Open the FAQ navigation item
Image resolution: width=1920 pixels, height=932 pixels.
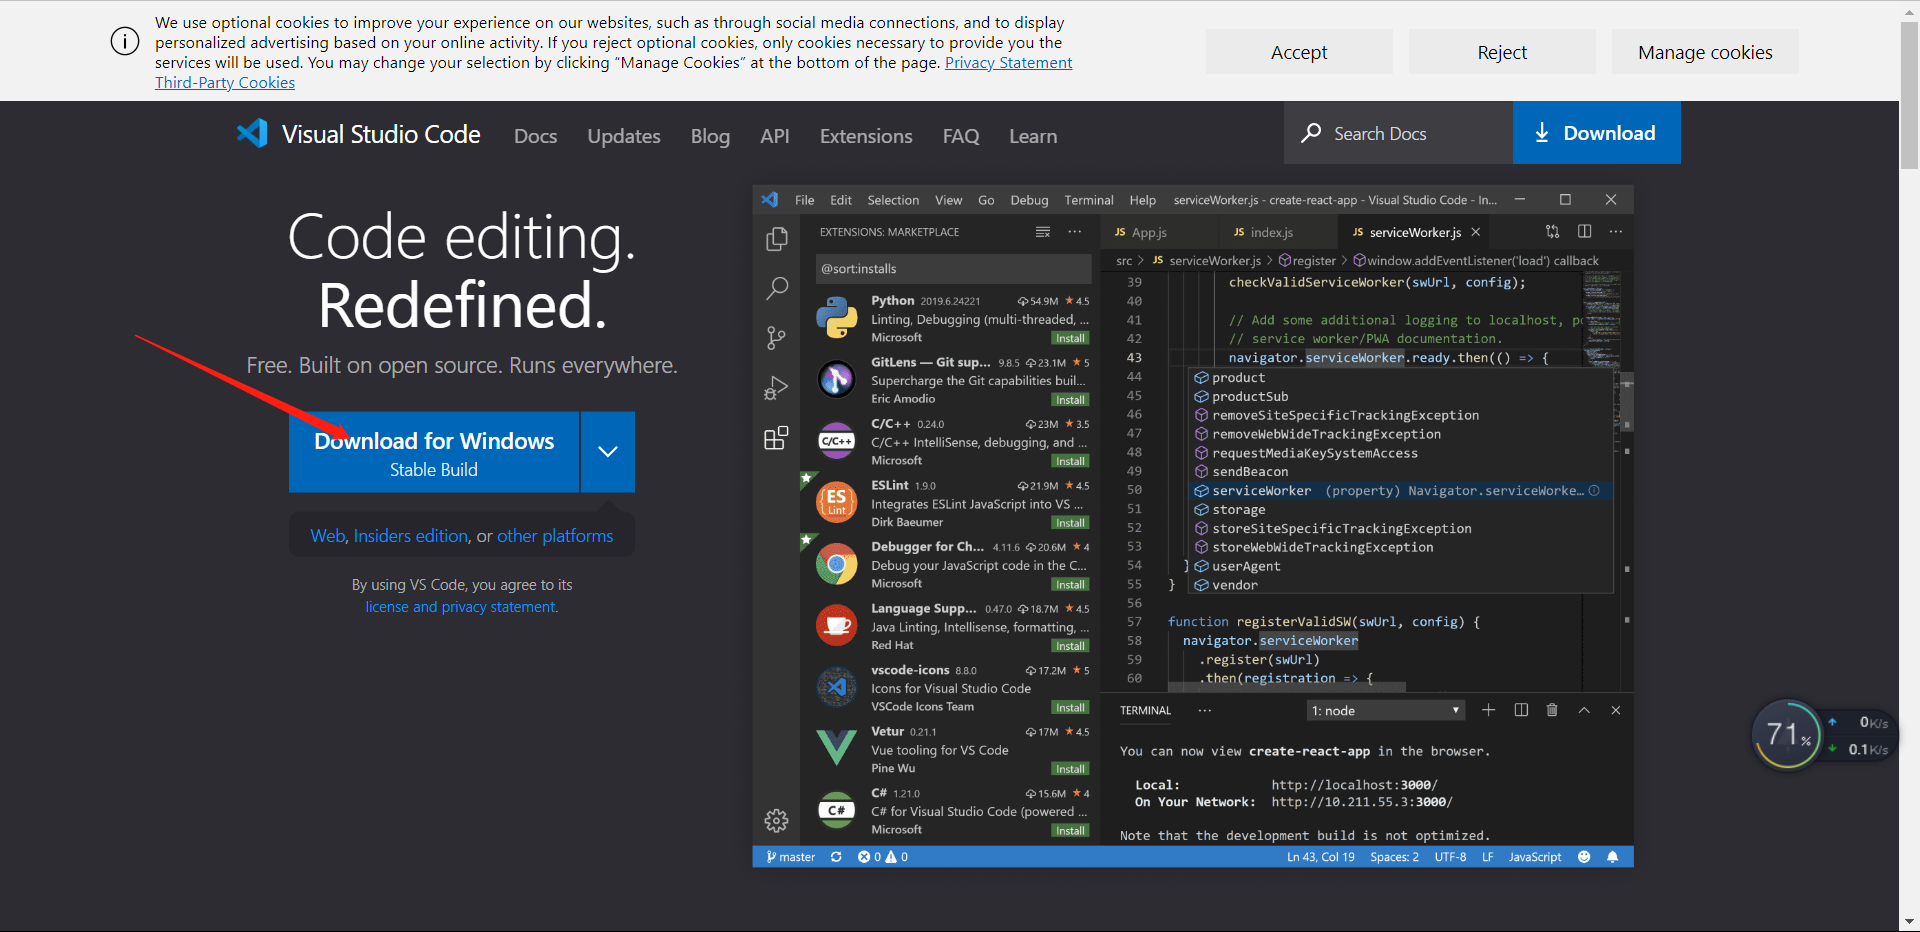click(961, 136)
